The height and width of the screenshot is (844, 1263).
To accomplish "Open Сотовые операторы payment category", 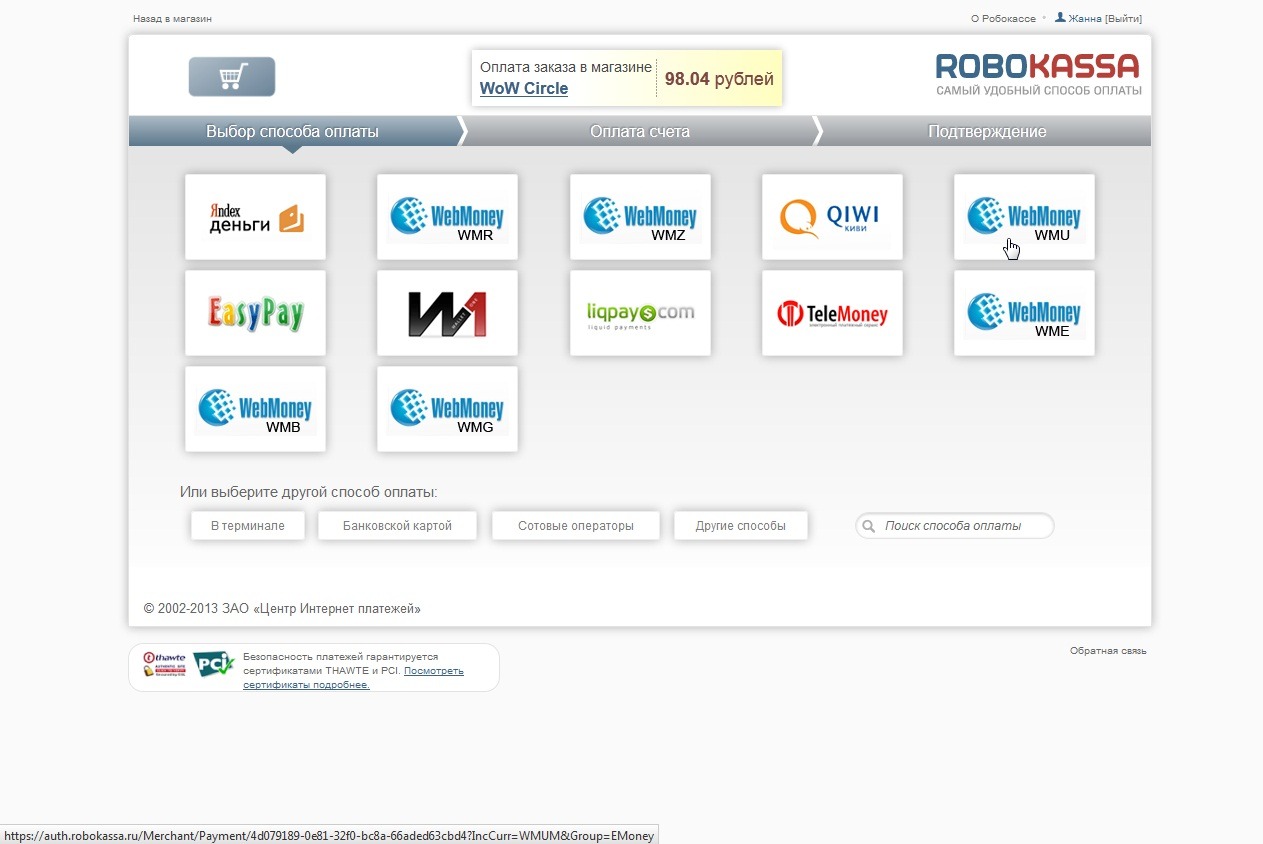I will [576, 526].
